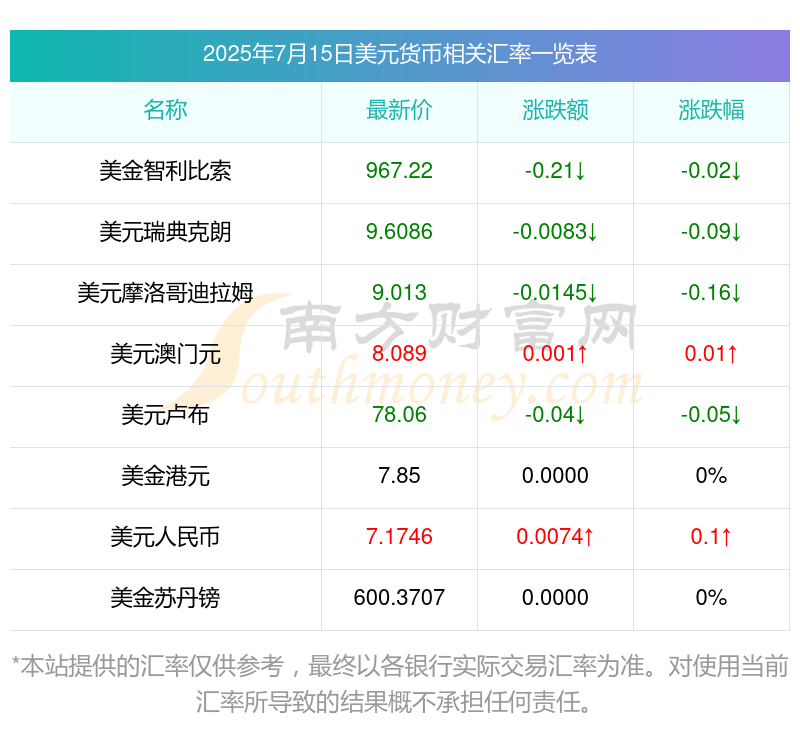Click the price 8.089
This screenshot has height=733, width=800.
(399, 354)
